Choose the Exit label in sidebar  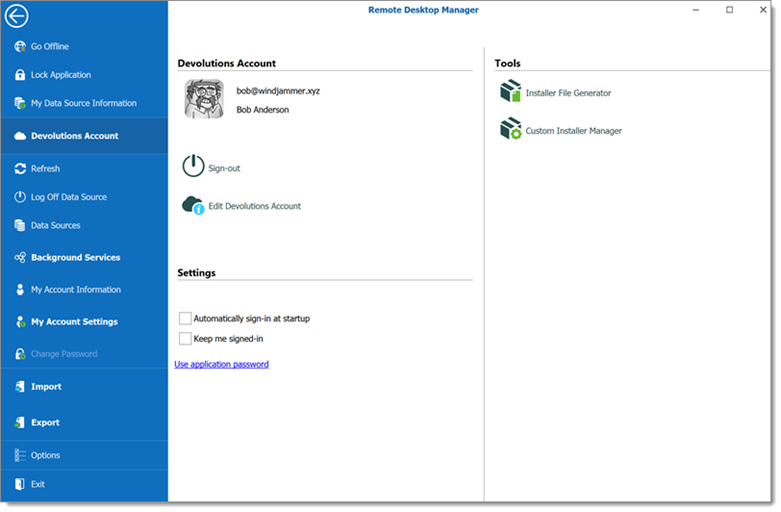click(x=38, y=484)
